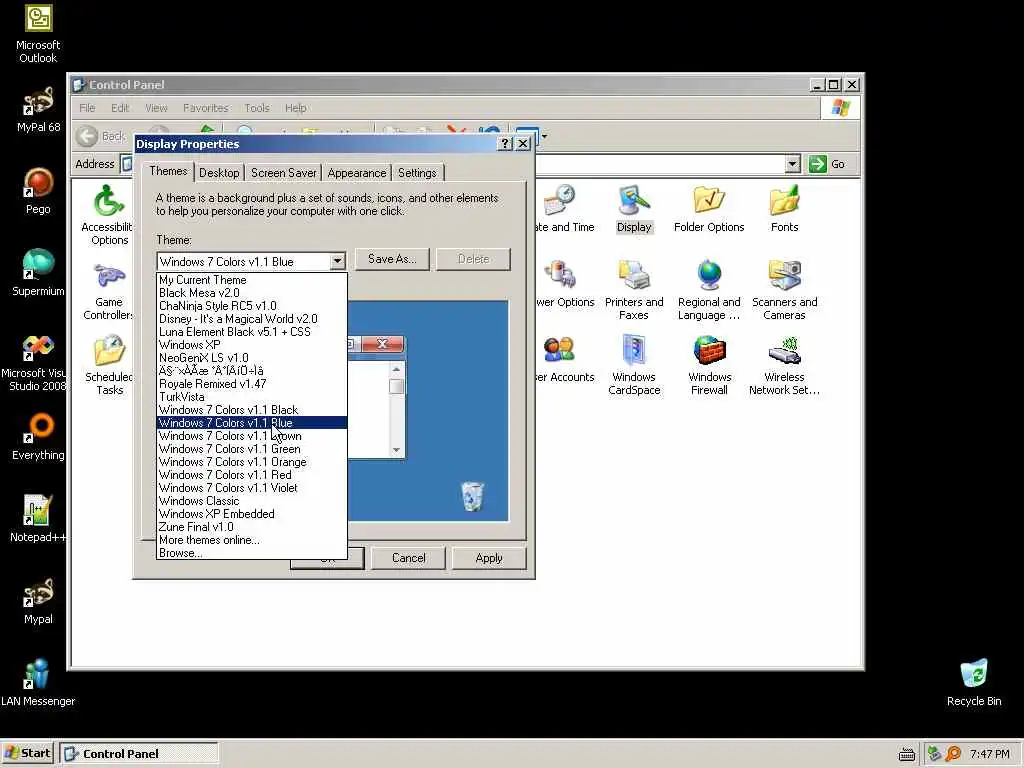Select the Fonts Control Panel icon
Viewport: 1024px width, 768px height.
pyautogui.click(x=784, y=209)
